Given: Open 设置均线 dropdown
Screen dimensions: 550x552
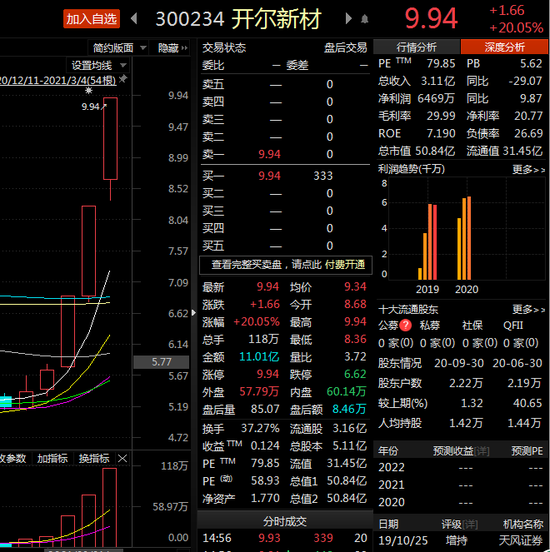Looking at the screenshot, I should tap(98, 65).
